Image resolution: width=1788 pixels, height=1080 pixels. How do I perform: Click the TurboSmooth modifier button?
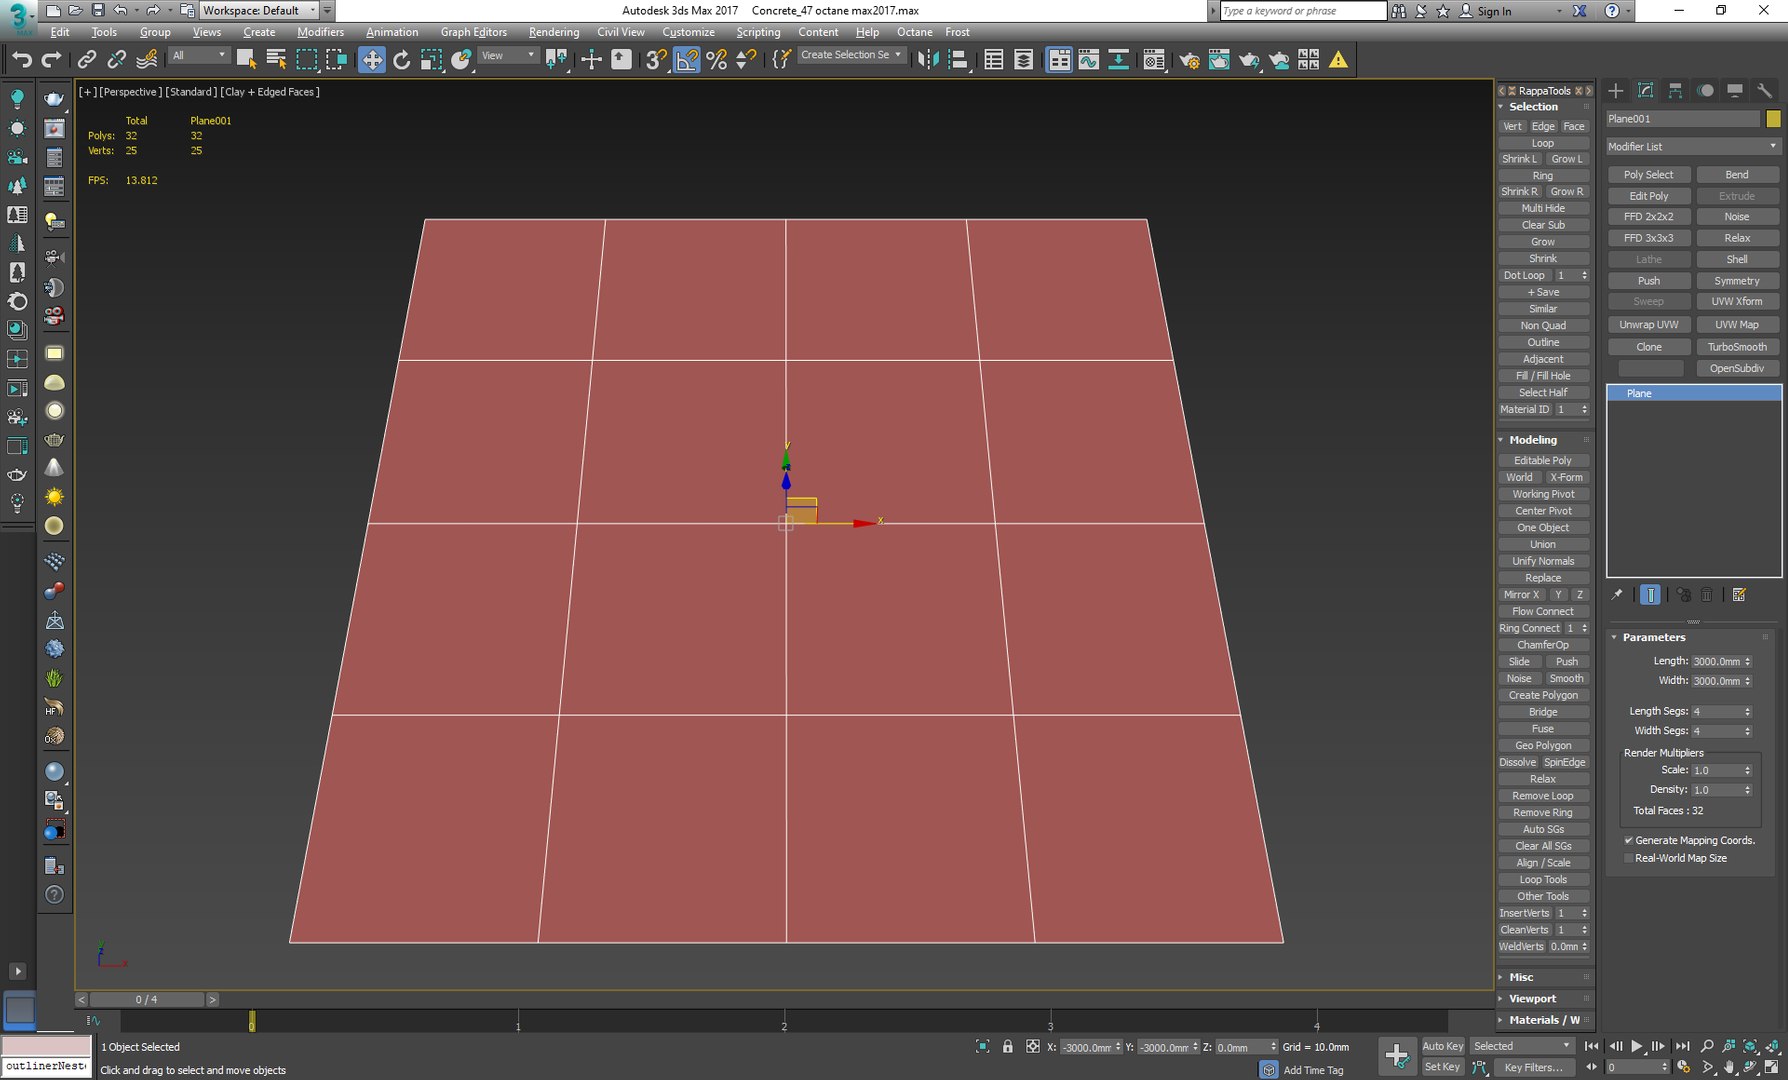[x=1737, y=347]
